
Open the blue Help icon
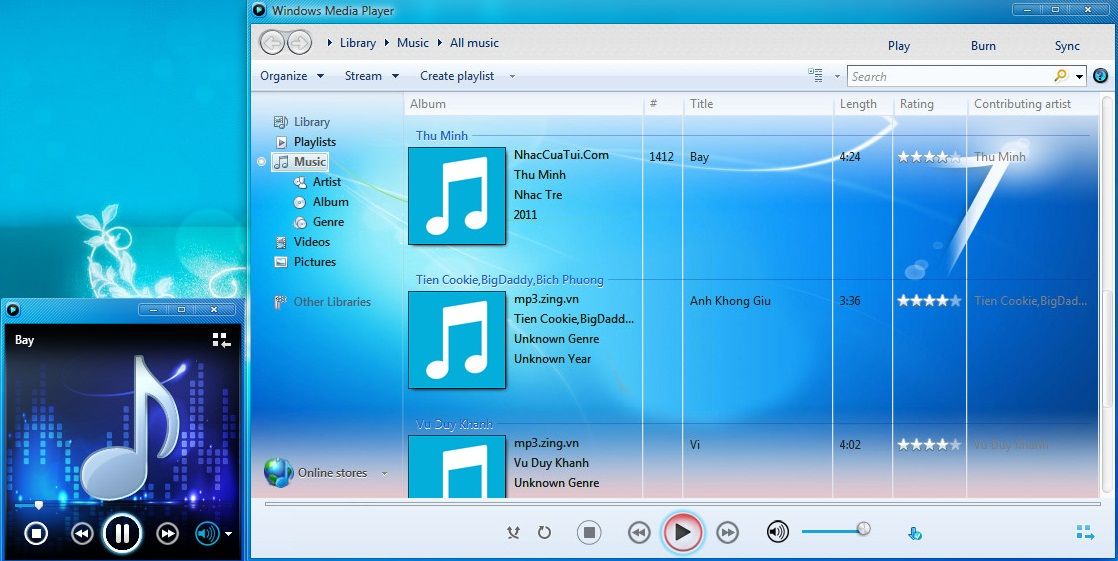(1101, 76)
